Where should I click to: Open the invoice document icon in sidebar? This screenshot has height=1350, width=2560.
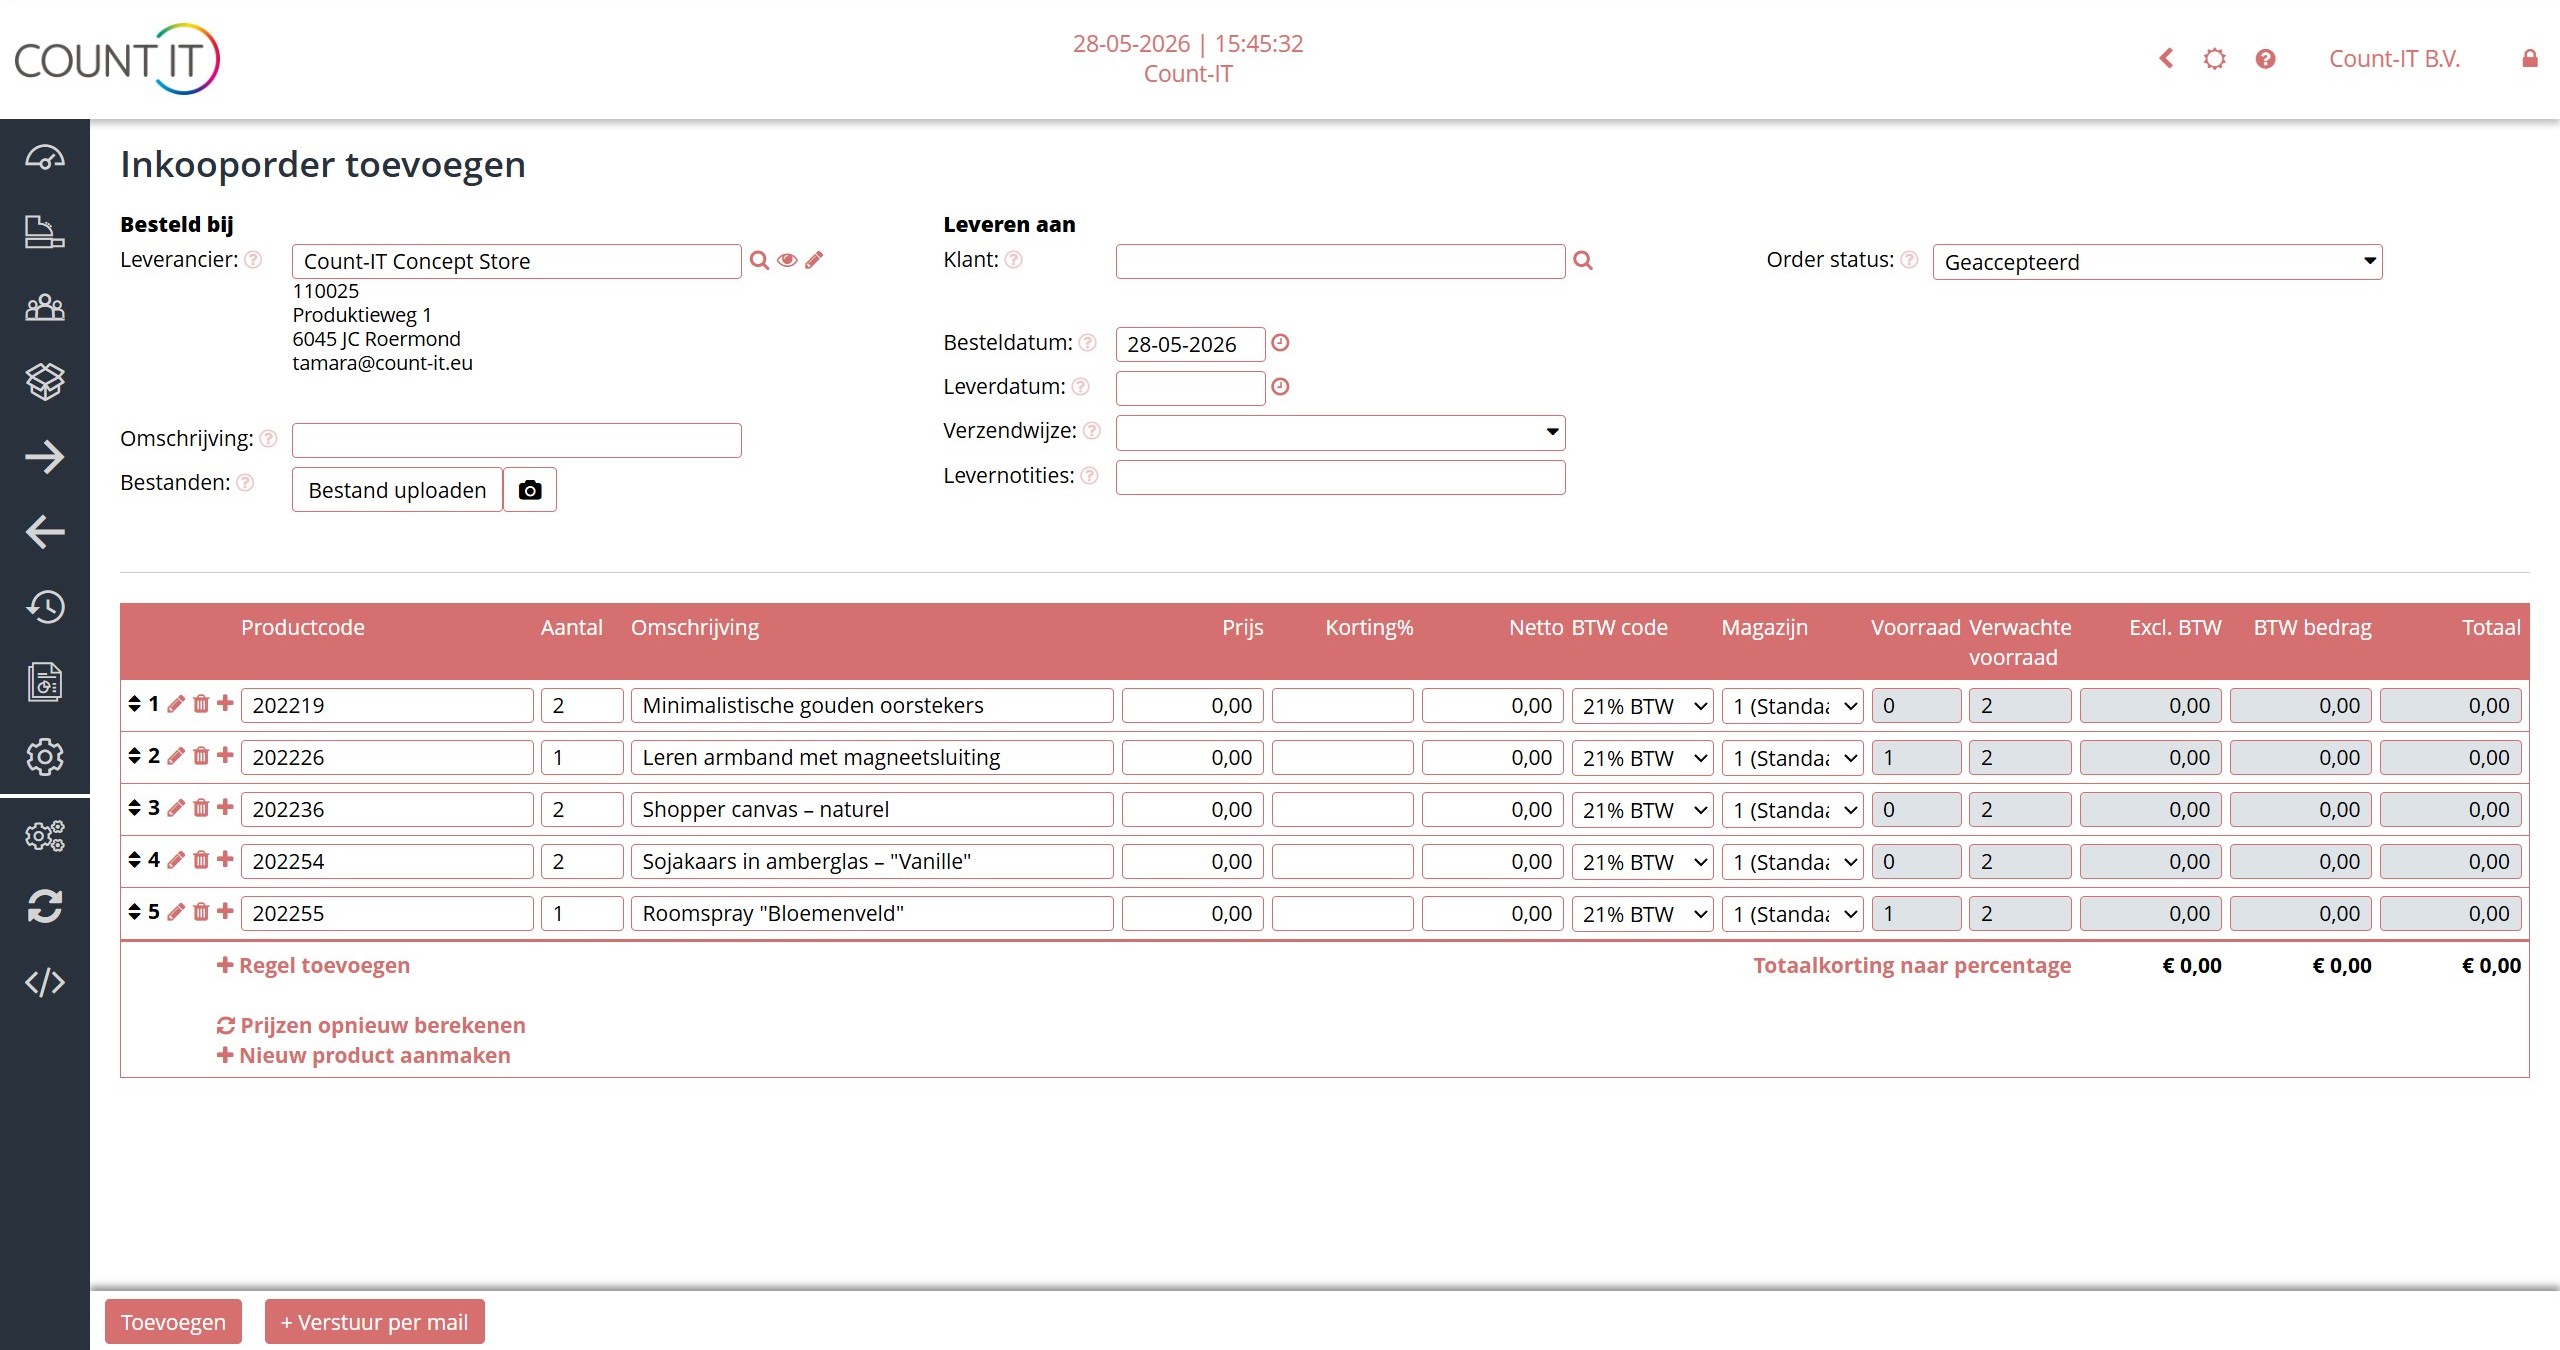pyautogui.click(x=45, y=682)
